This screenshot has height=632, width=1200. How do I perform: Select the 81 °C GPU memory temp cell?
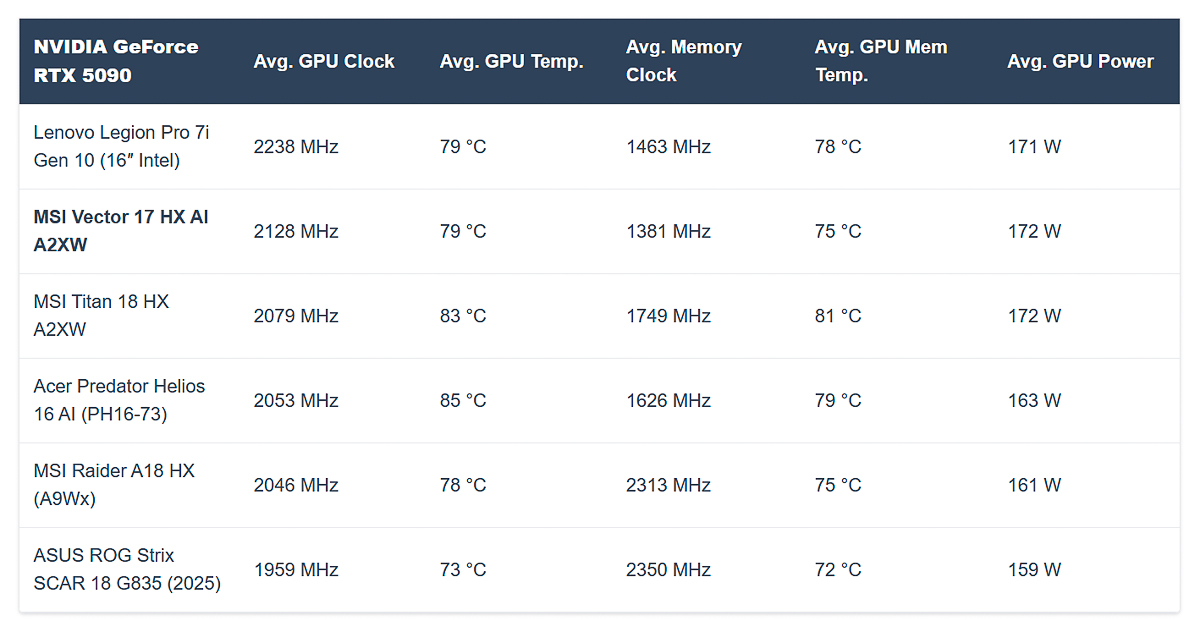pos(838,316)
